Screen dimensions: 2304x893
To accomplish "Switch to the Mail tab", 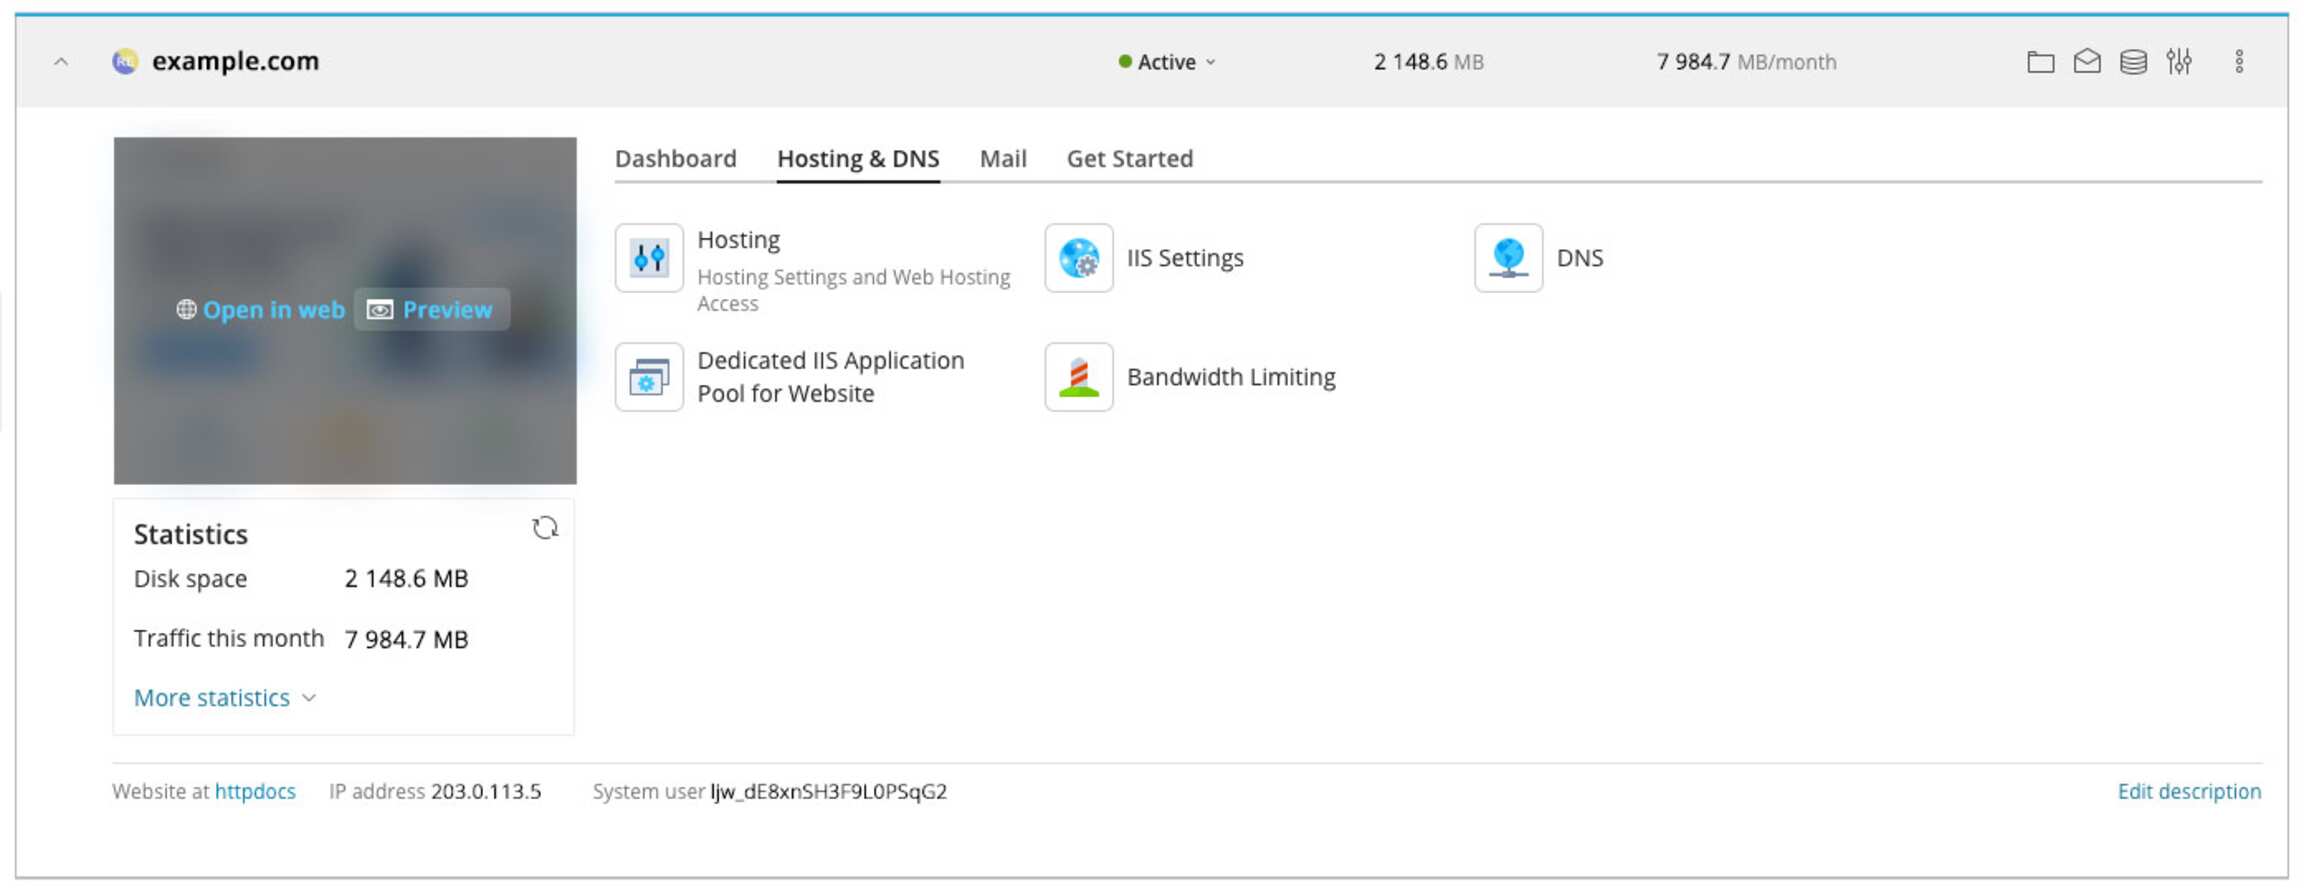I will tap(1002, 159).
